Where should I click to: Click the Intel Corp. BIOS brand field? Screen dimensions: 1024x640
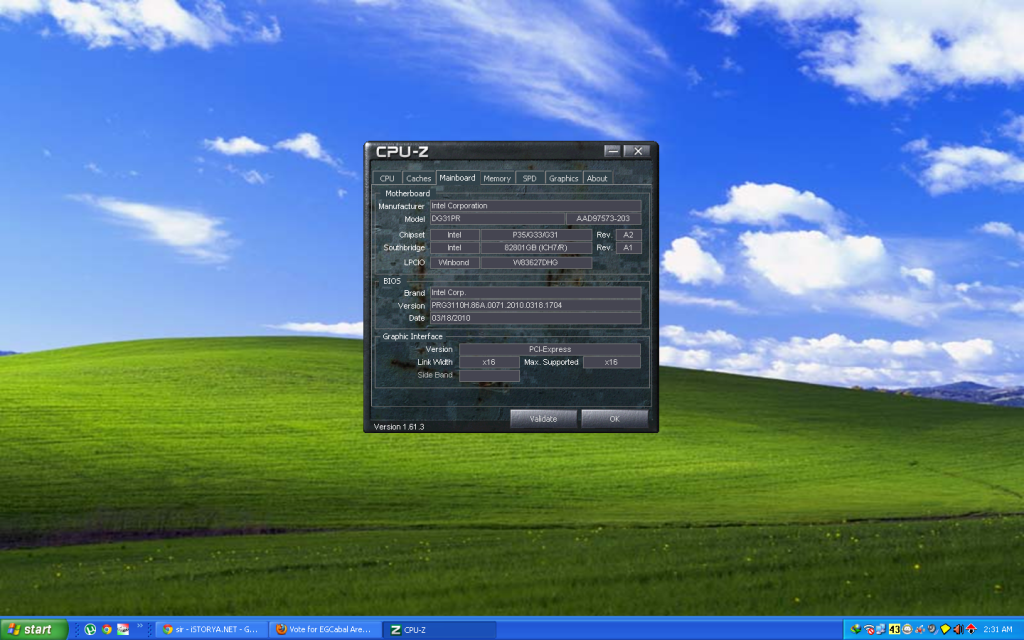535,293
